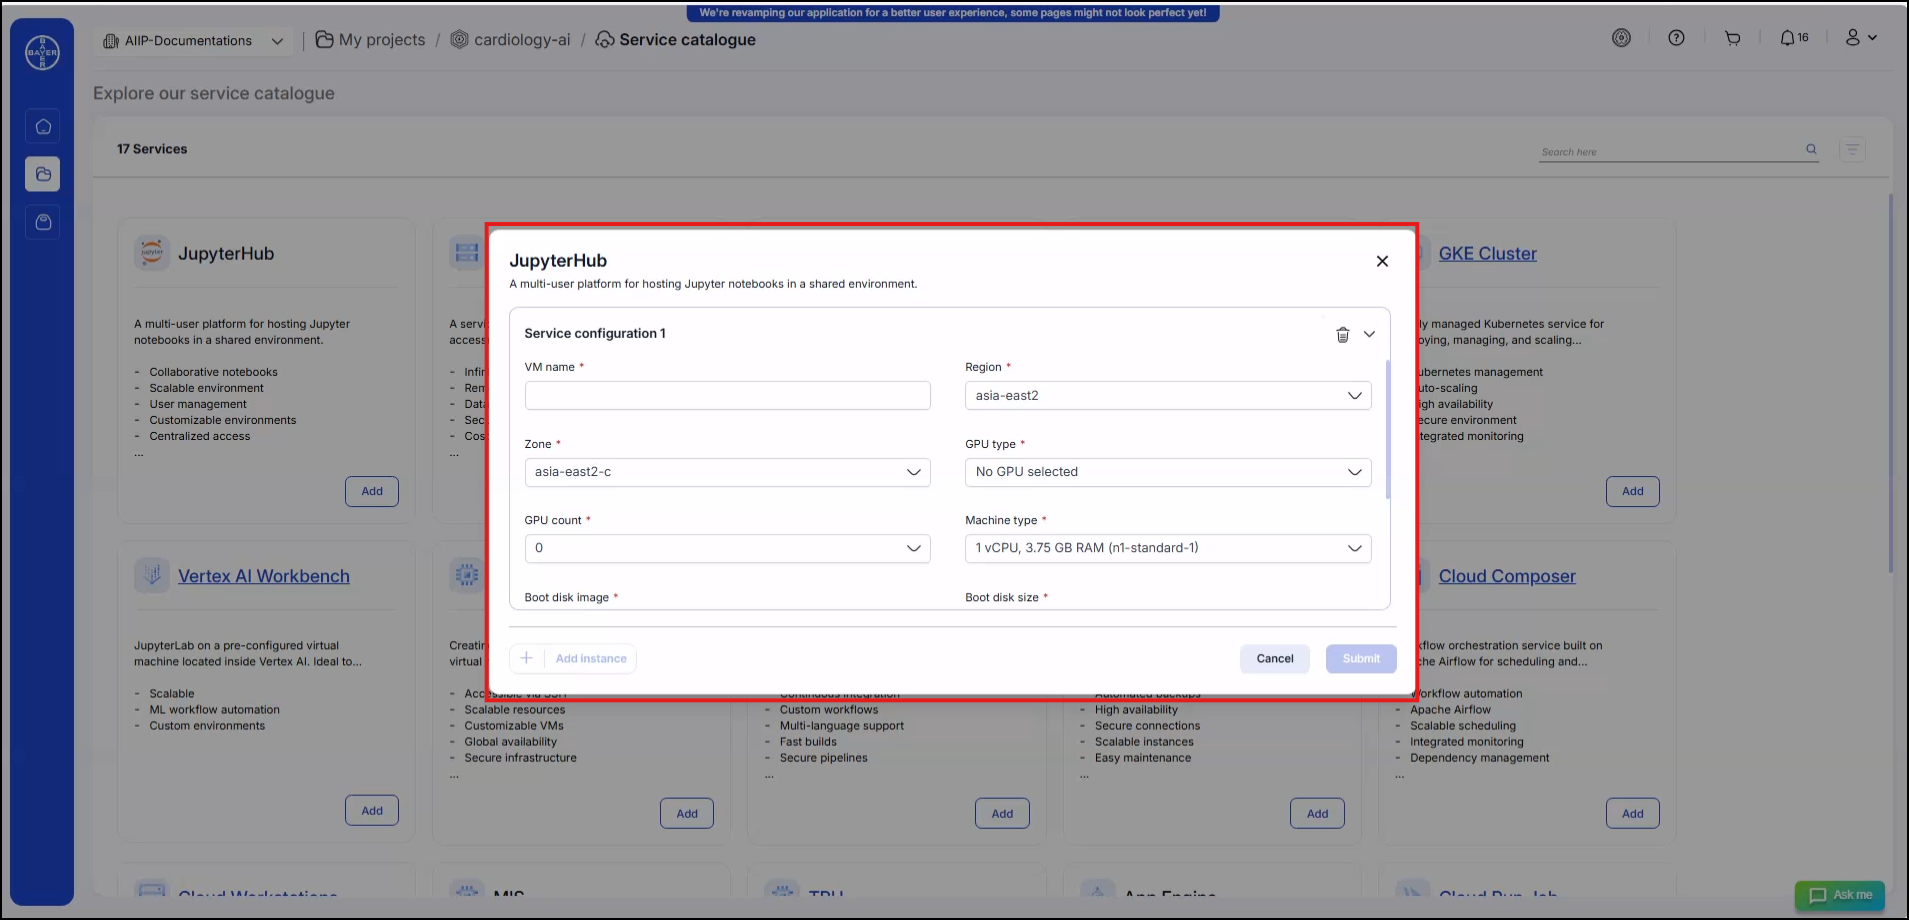Screen dimensions: 1909x920
Task: Click the dialog's vertical scrollbar
Action: (x=1388, y=429)
